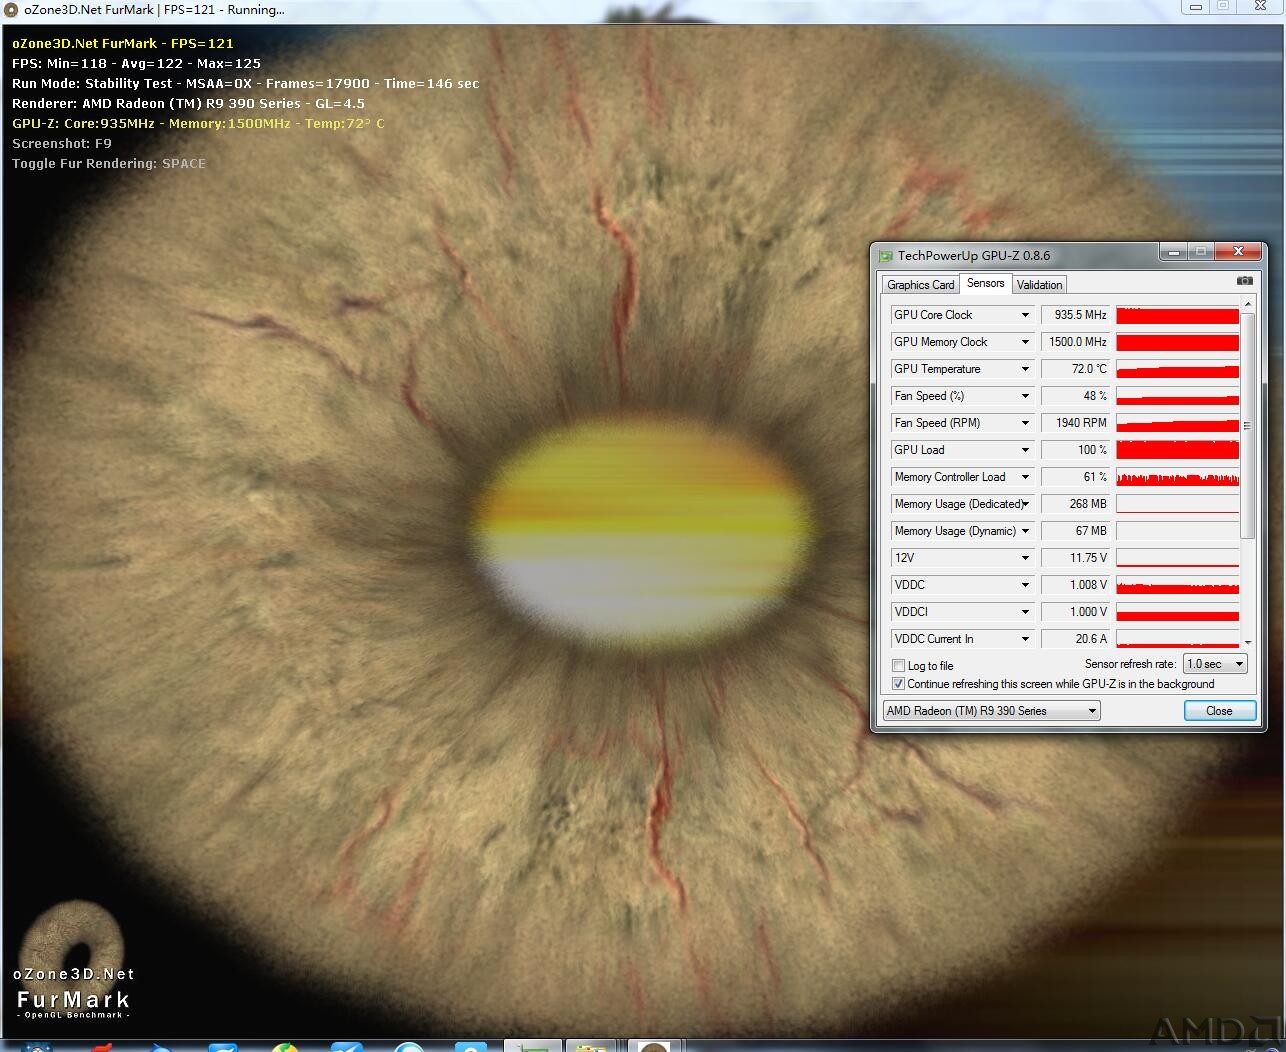This screenshot has height=1052, width=1286.
Task: Open the GPU Memory Clock sensor dropdown
Action: click(x=1025, y=342)
